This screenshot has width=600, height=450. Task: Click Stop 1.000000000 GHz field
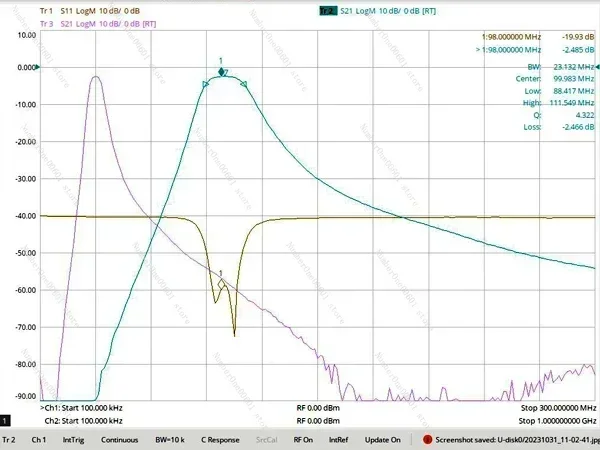click(x=557, y=421)
